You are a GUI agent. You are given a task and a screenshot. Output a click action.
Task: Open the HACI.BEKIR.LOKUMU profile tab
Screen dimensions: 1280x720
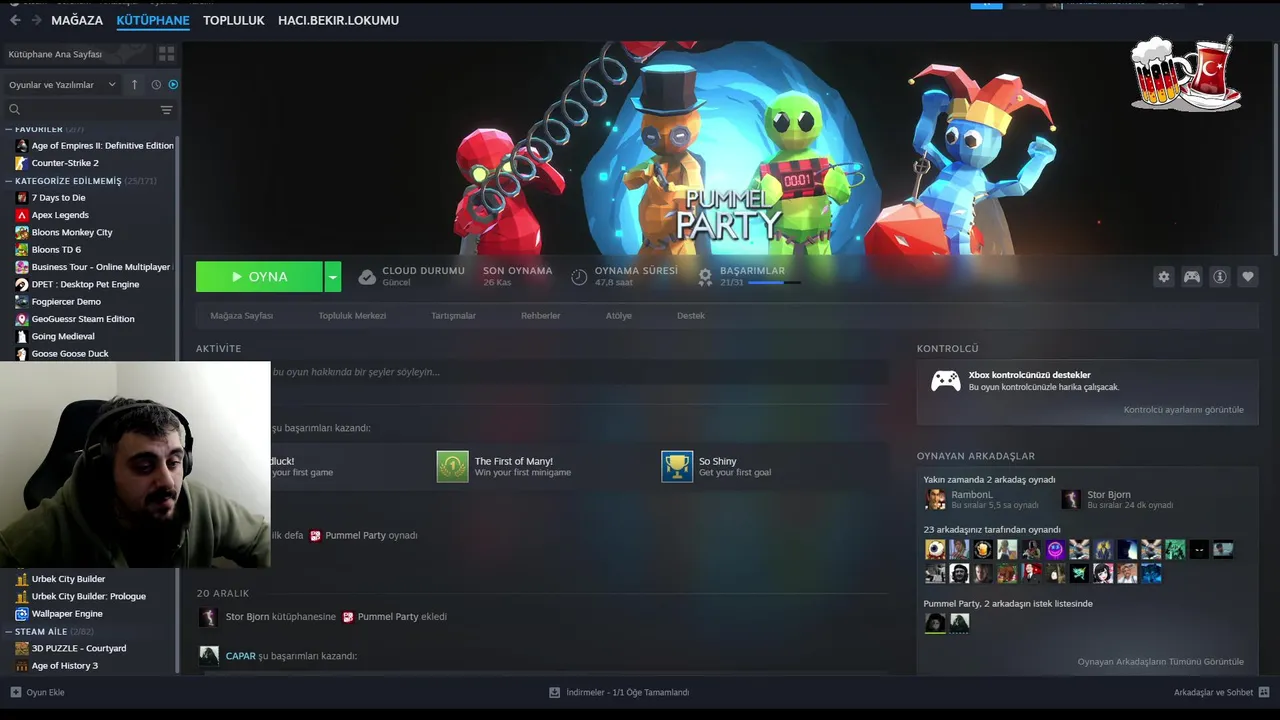tap(338, 20)
